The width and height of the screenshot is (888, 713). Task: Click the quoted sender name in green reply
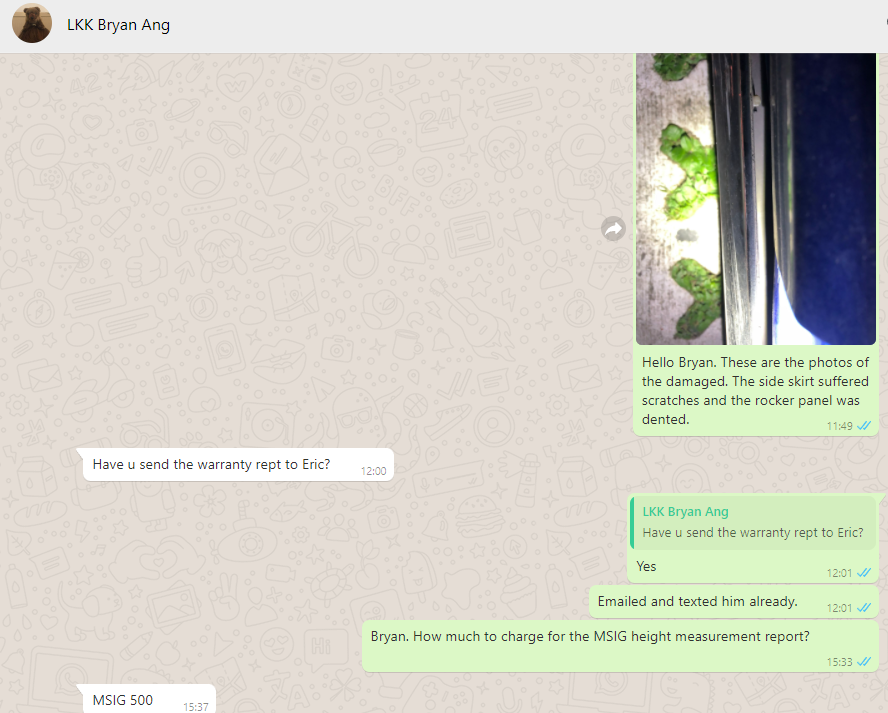685,512
